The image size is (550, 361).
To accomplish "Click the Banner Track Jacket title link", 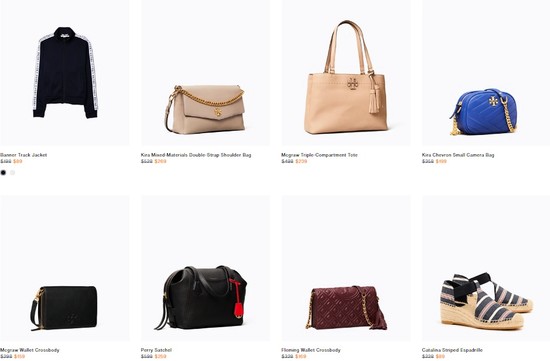I will (24, 155).
